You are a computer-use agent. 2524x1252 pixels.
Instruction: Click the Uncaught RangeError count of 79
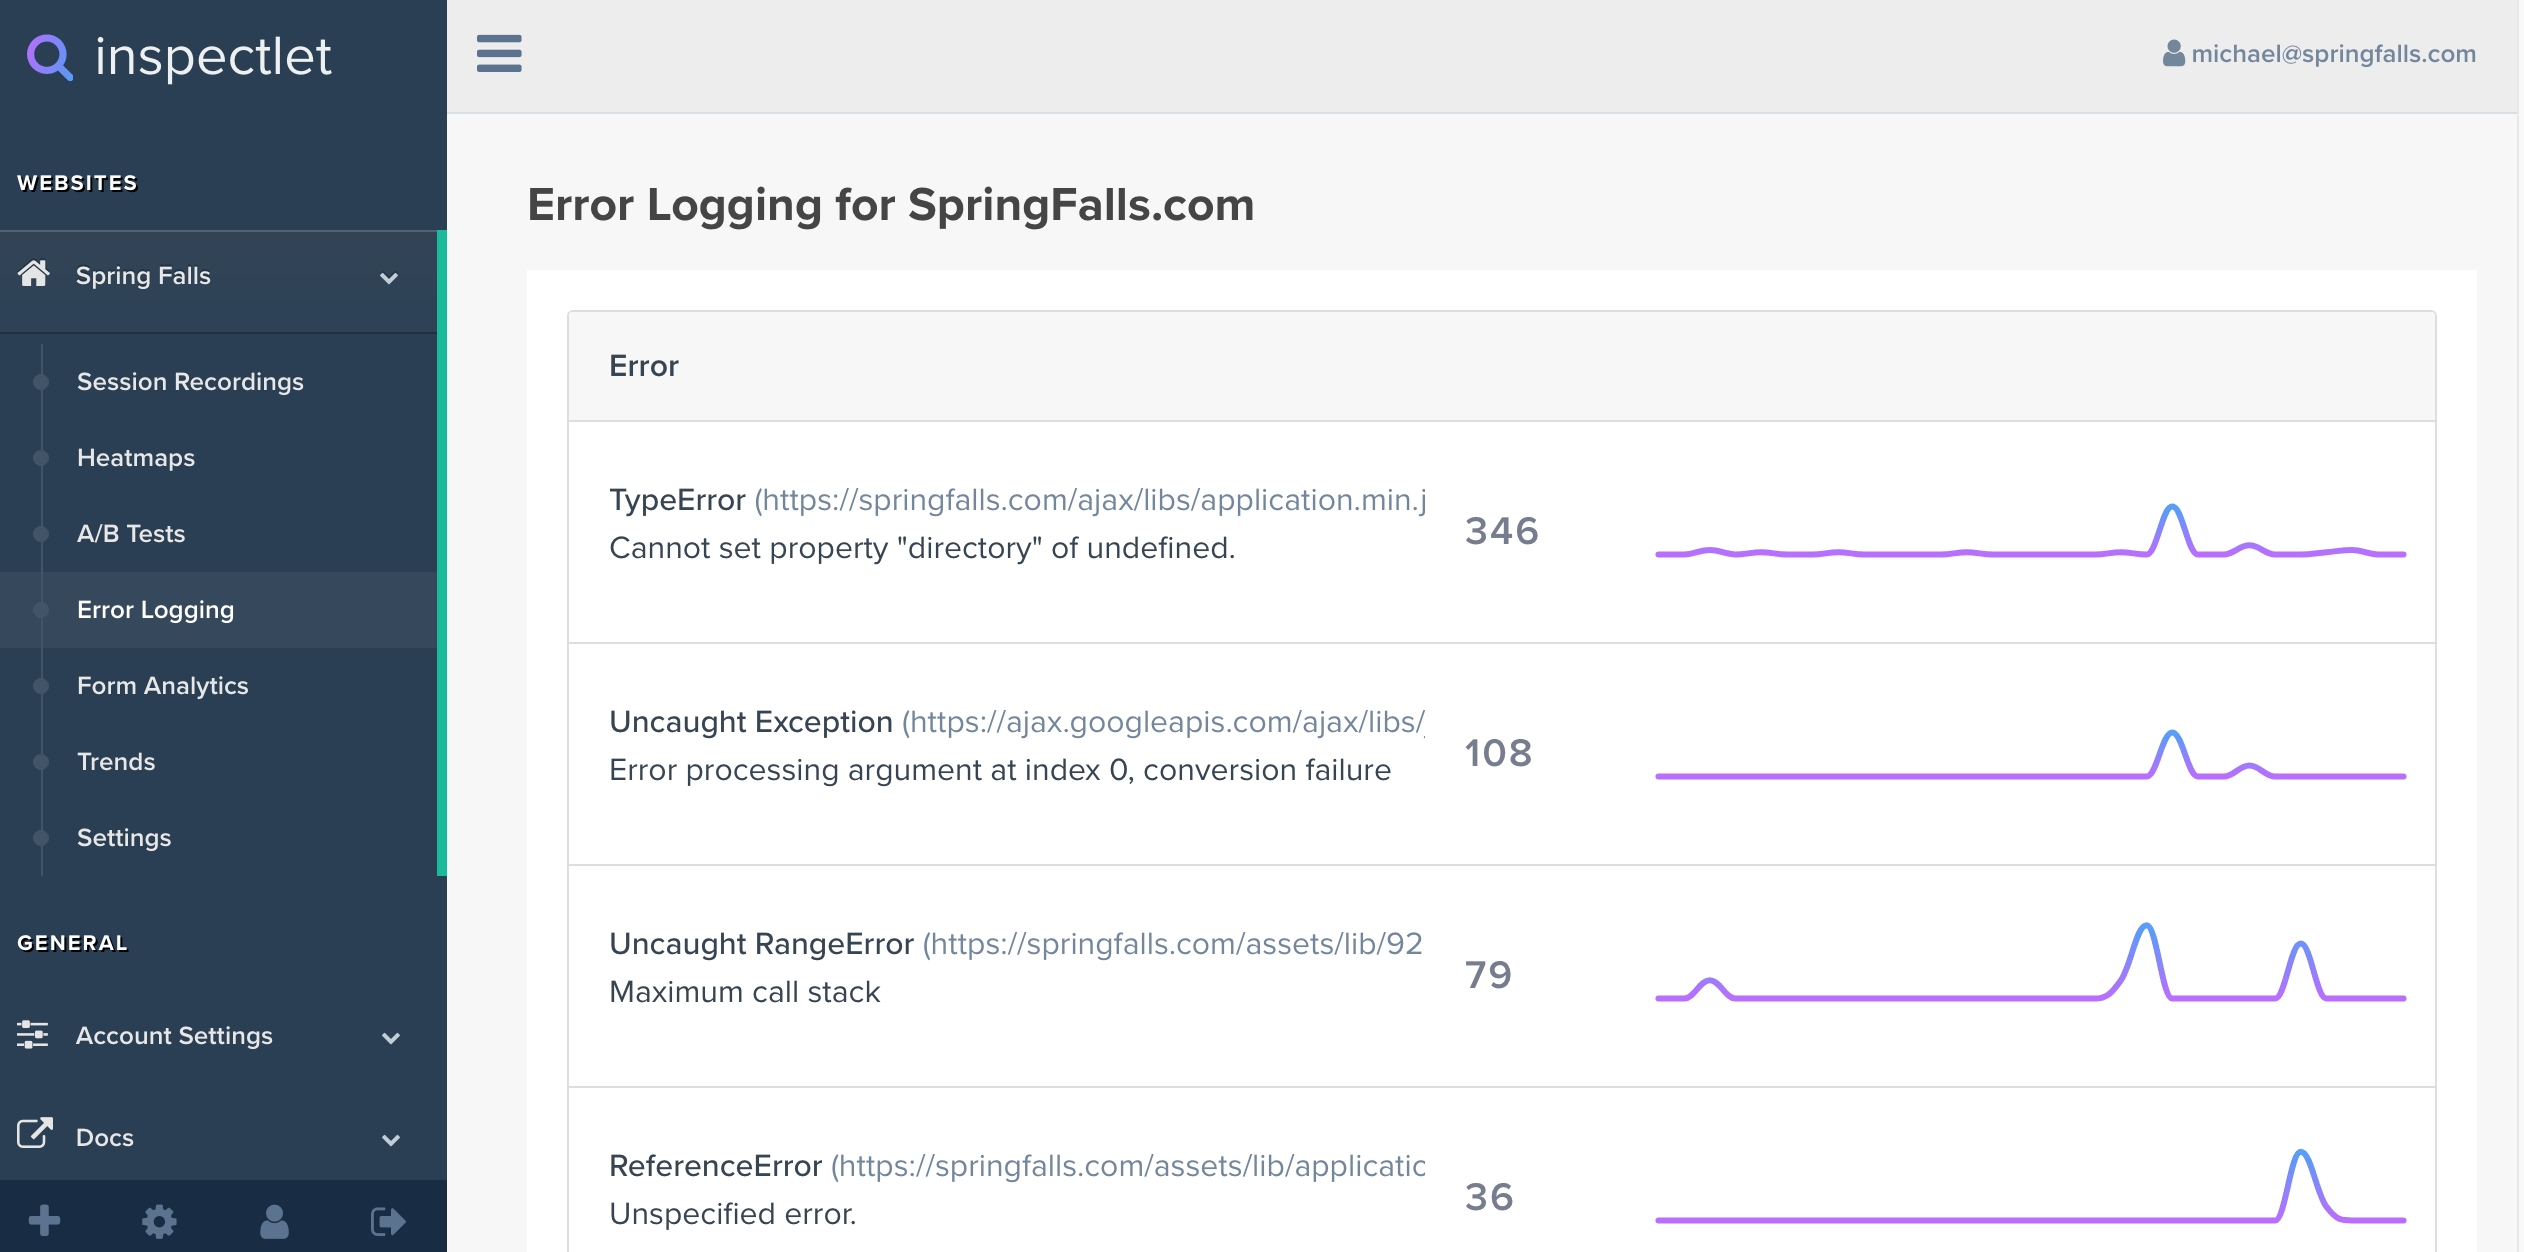click(x=1489, y=976)
